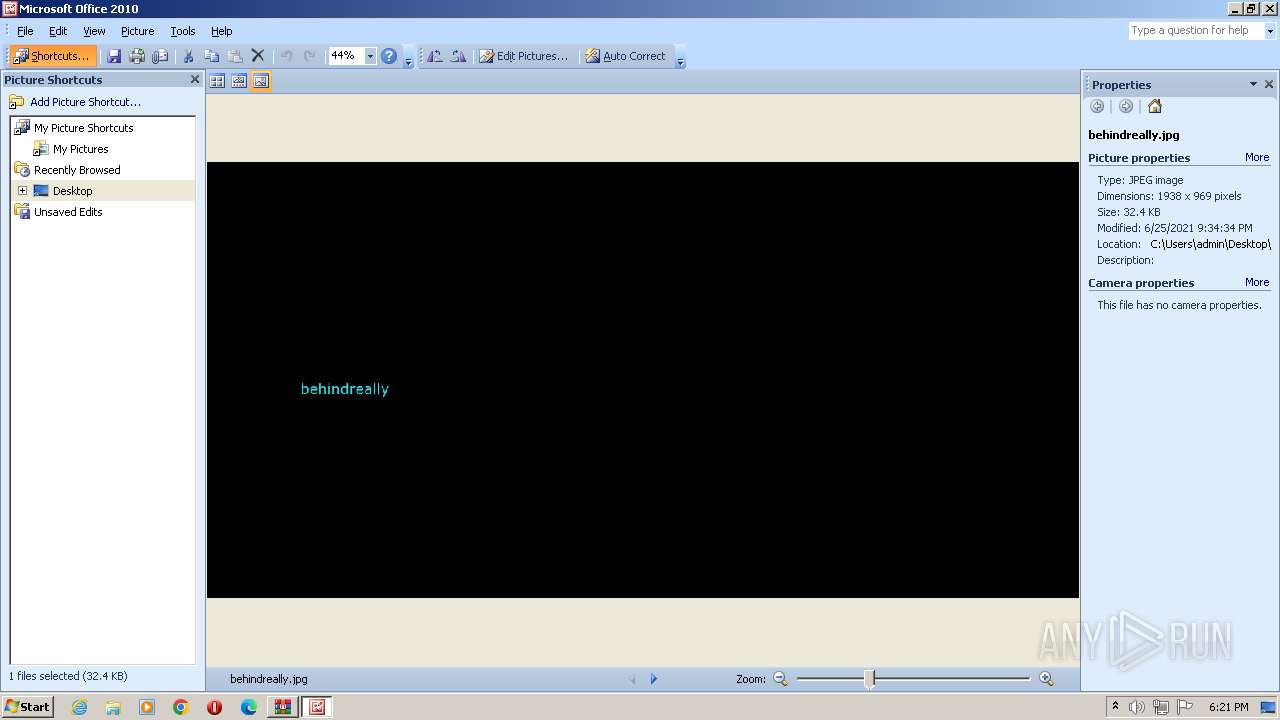Open the View menu
This screenshot has width=1280, height=720.
pos(94,31)
